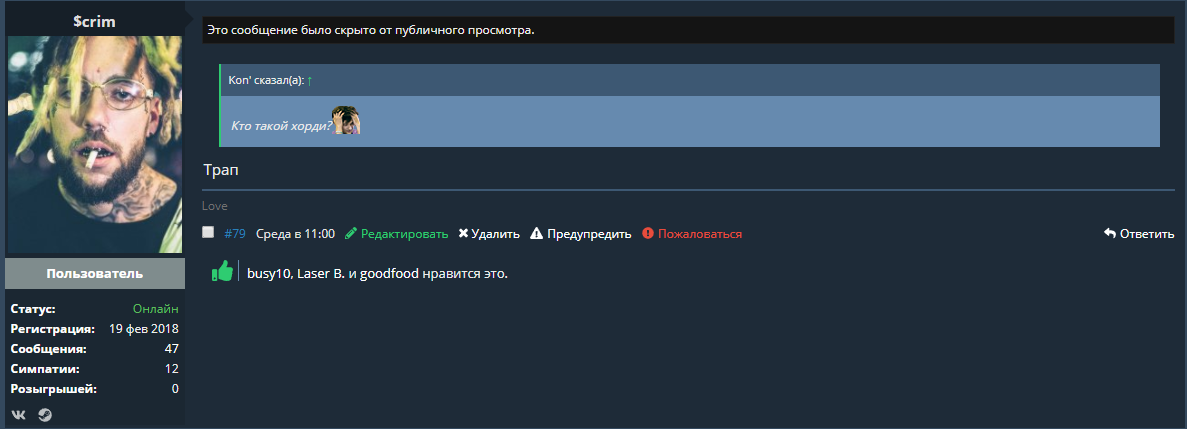Open the #79 post permalink
The width and height of the screenshot is (1187, 429).
[235, 234]
